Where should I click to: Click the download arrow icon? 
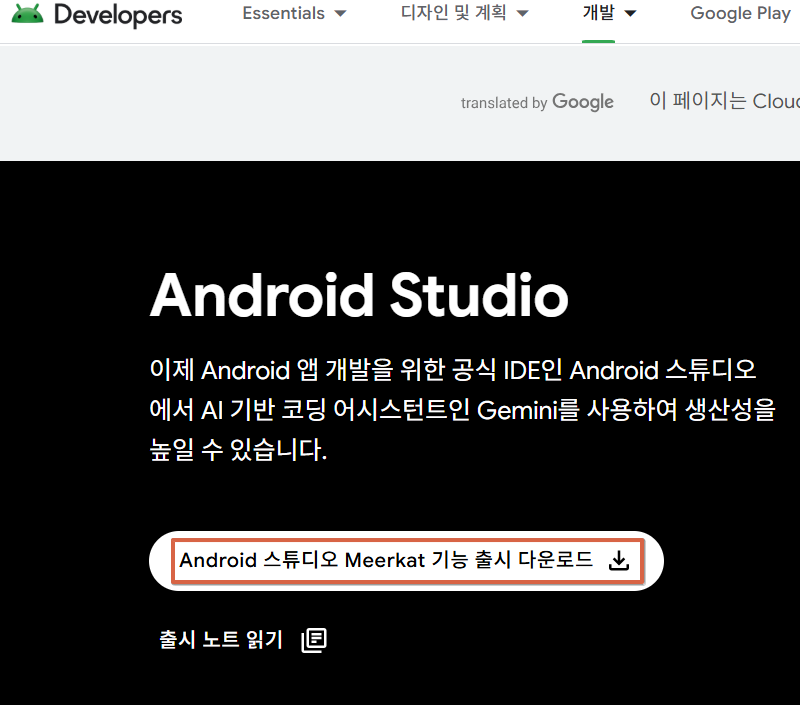[x=619, y=561]
